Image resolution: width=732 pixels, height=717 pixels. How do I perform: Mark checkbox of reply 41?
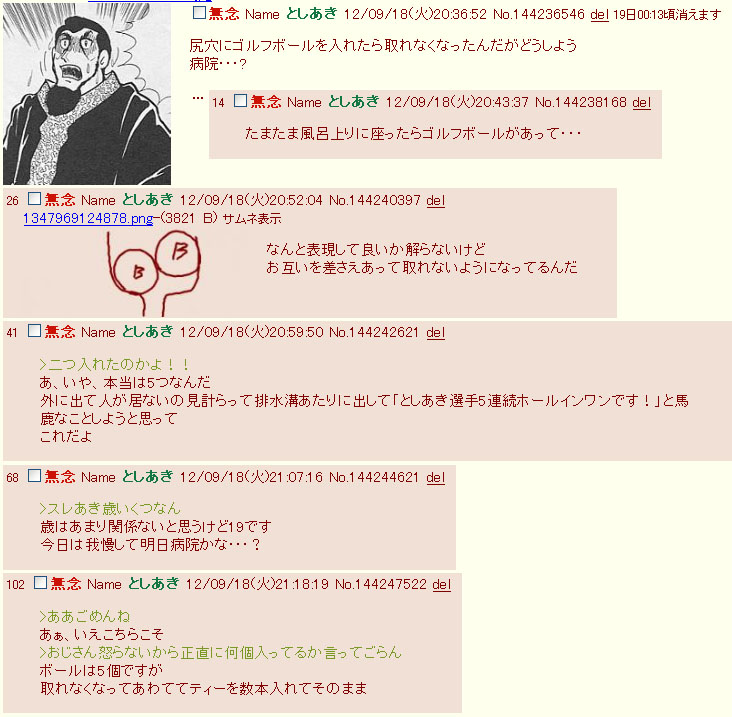click(x=35, y=331)
